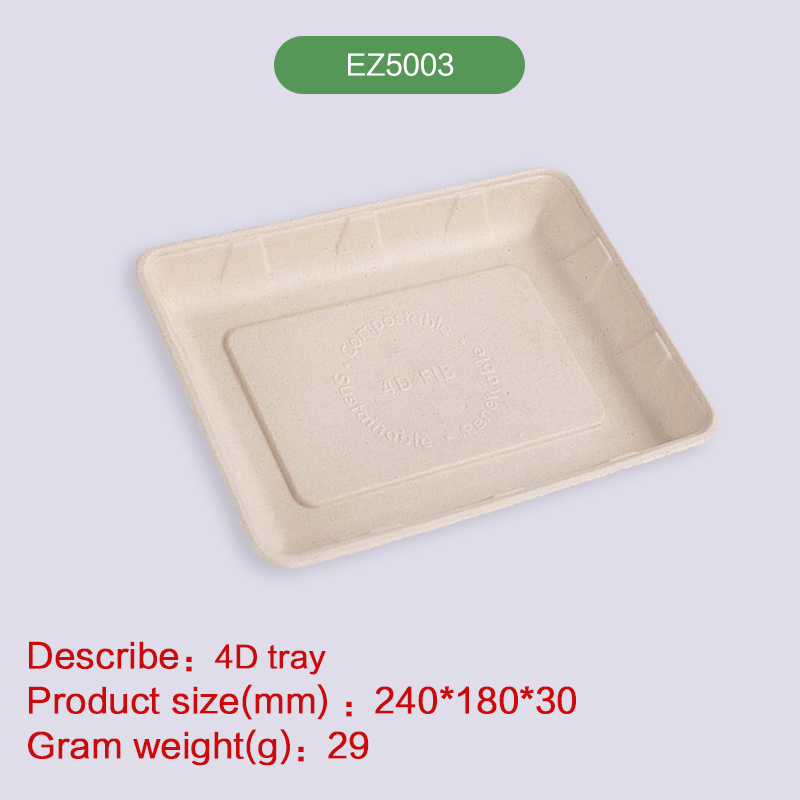800x800 pixels.
Task: Select the beige tray product image
Action: [427, 368]
